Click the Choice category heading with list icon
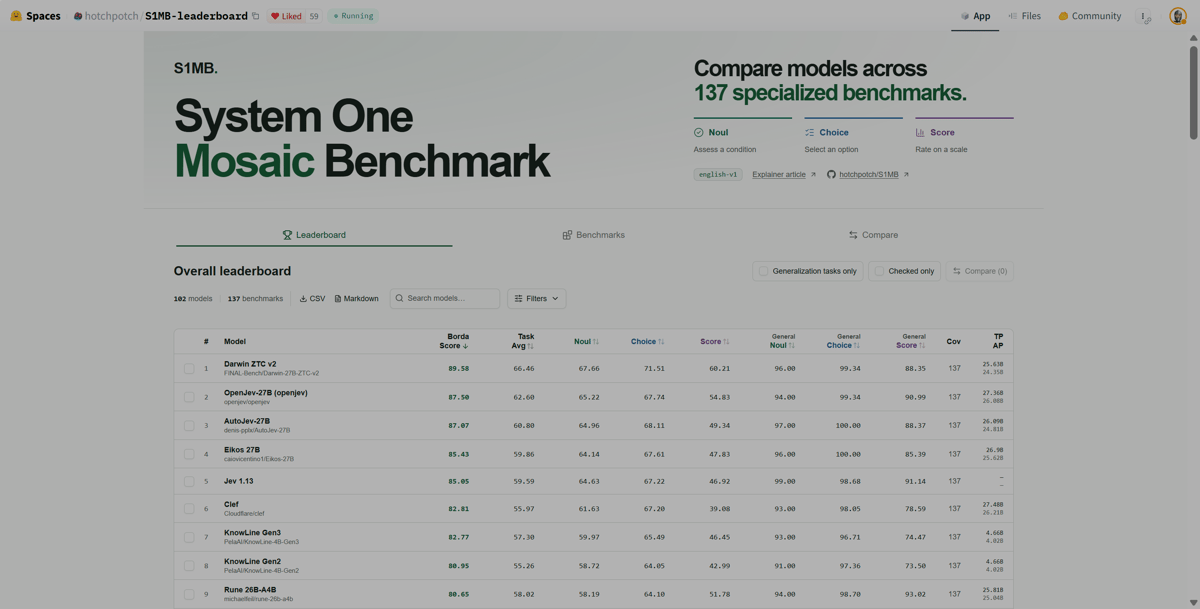The width and height of the screenshot is (1200, 609). pos(827,132)
